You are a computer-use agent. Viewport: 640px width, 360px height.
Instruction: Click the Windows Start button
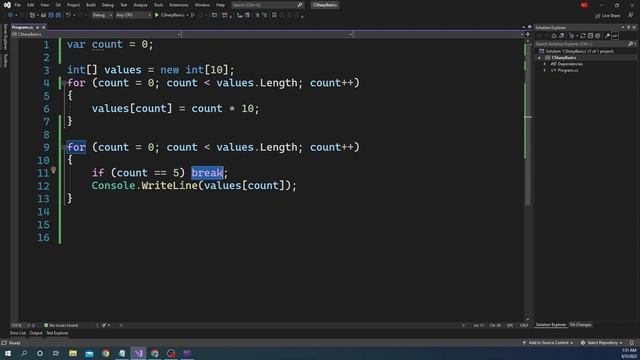tap(8, 353)
